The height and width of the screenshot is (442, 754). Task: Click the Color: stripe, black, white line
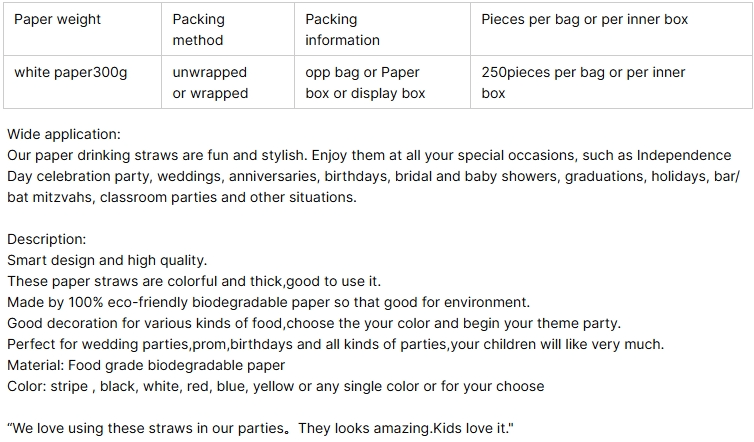point(276,386)
